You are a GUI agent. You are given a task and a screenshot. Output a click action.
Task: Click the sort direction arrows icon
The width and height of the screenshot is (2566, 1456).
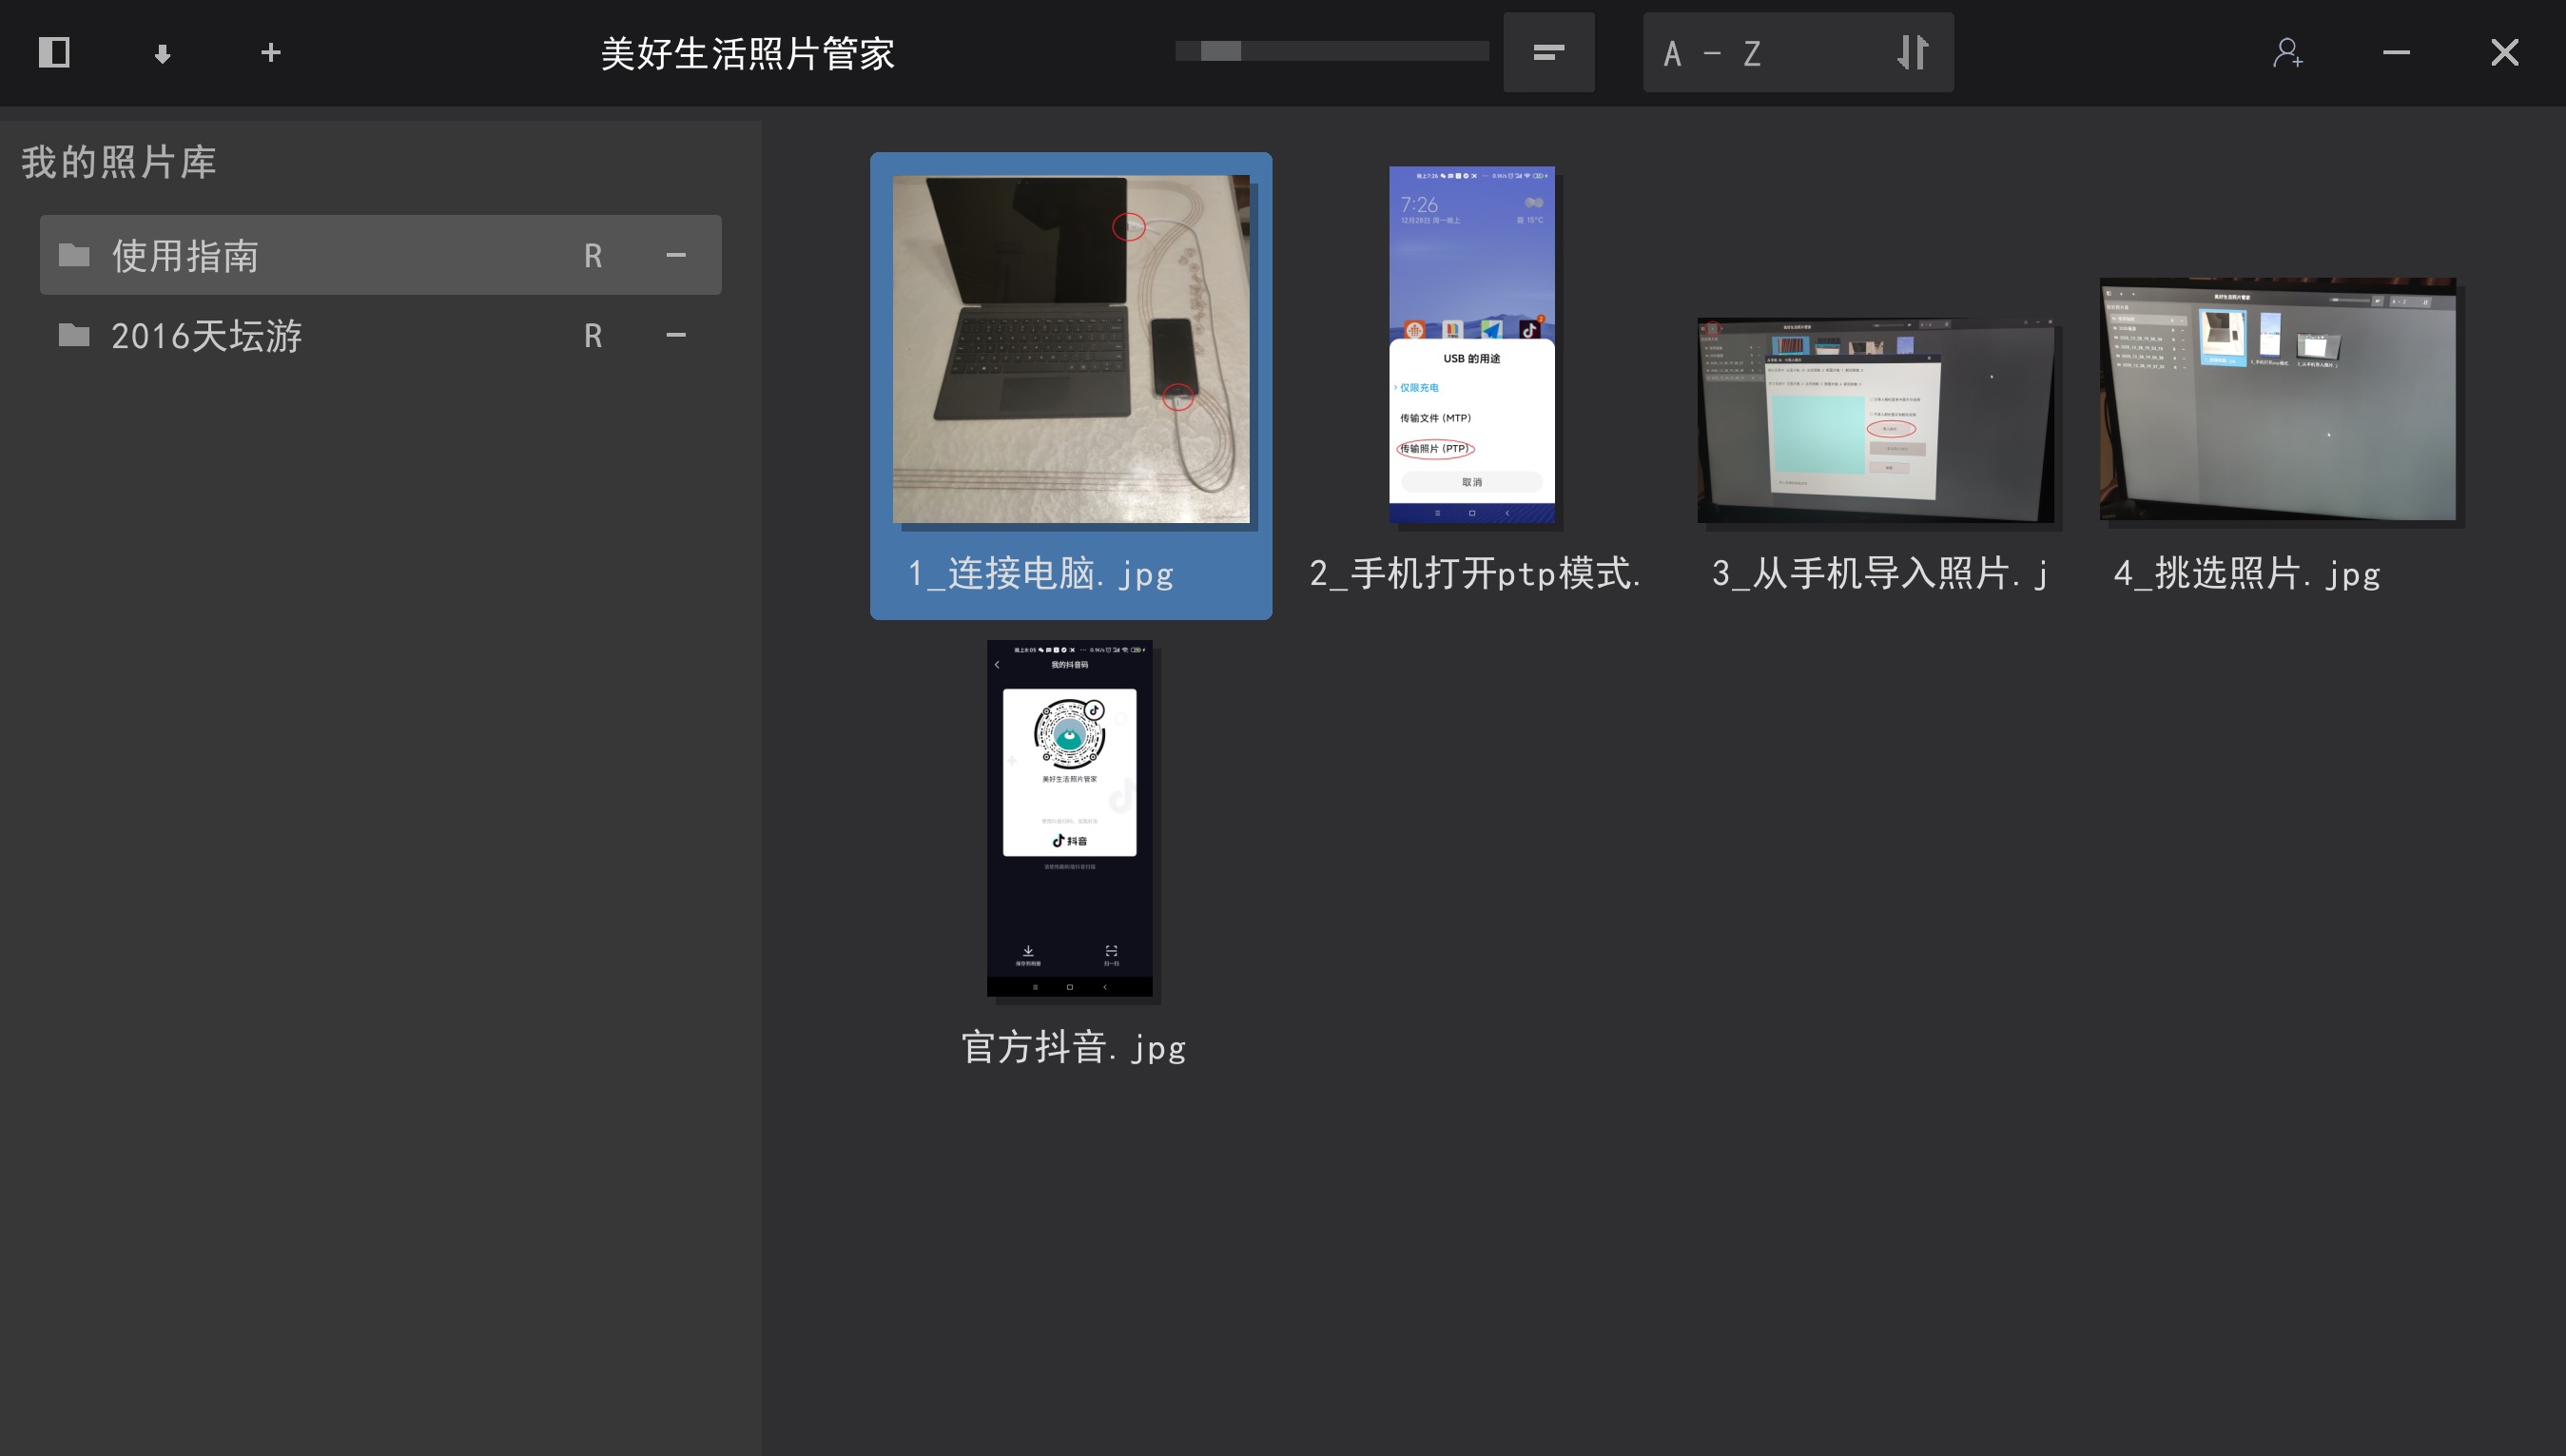1911,52
